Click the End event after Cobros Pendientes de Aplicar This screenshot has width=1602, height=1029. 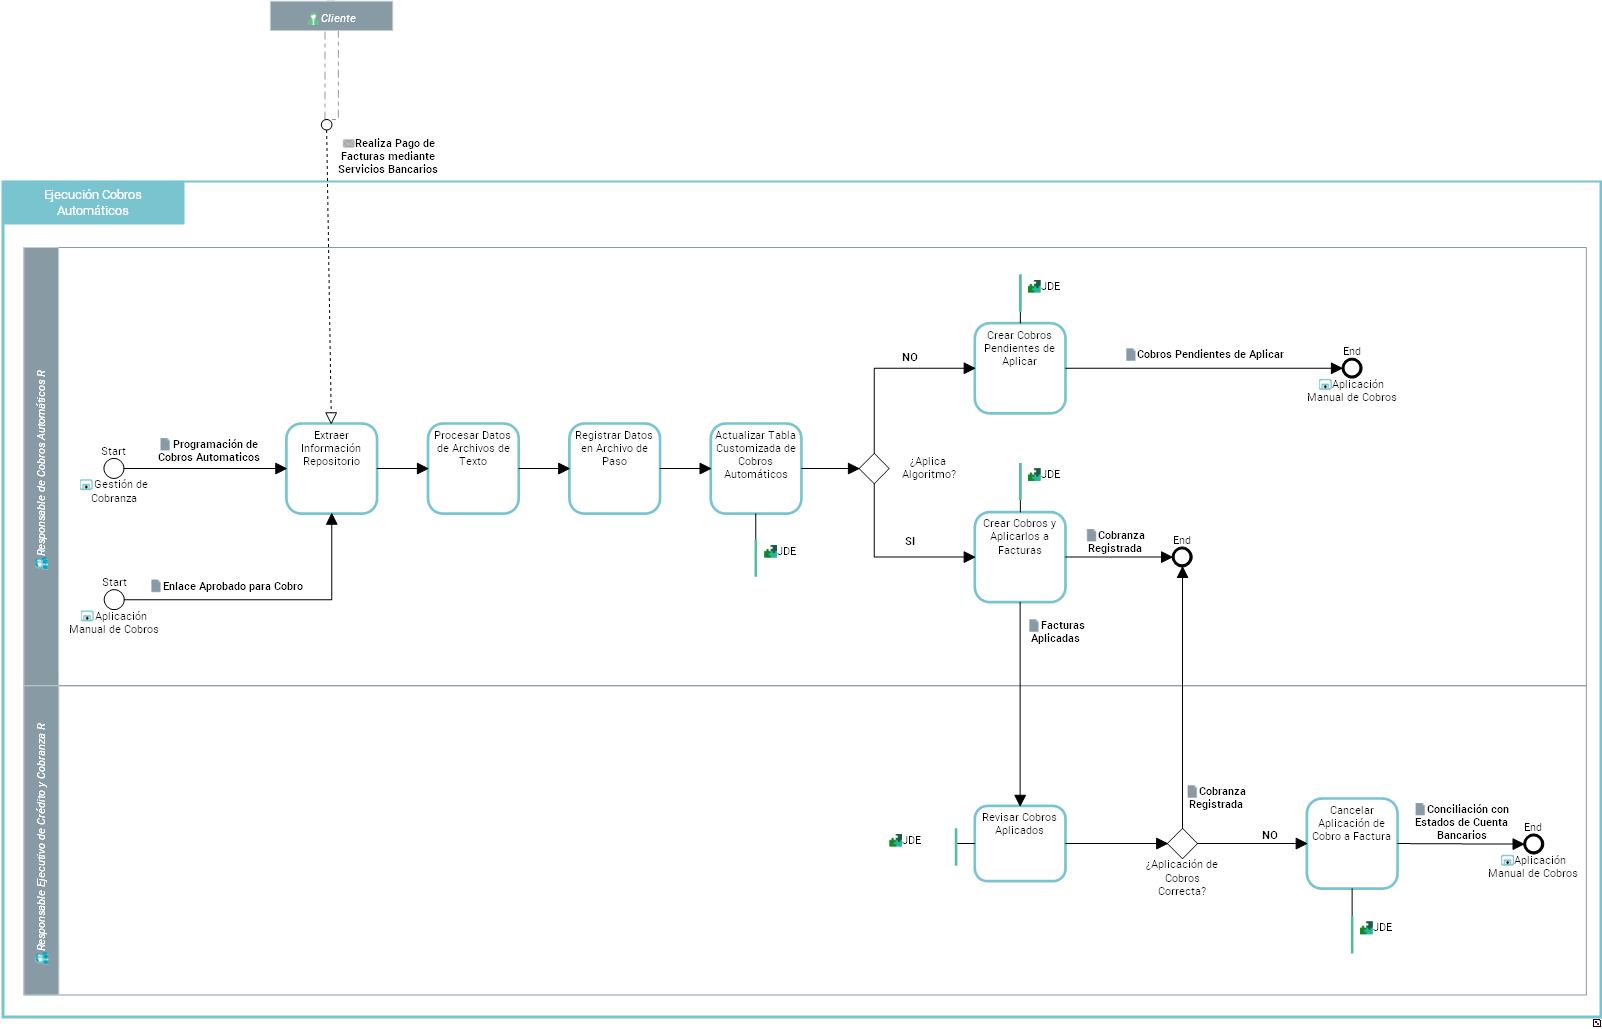click(x=1352, y=368)
